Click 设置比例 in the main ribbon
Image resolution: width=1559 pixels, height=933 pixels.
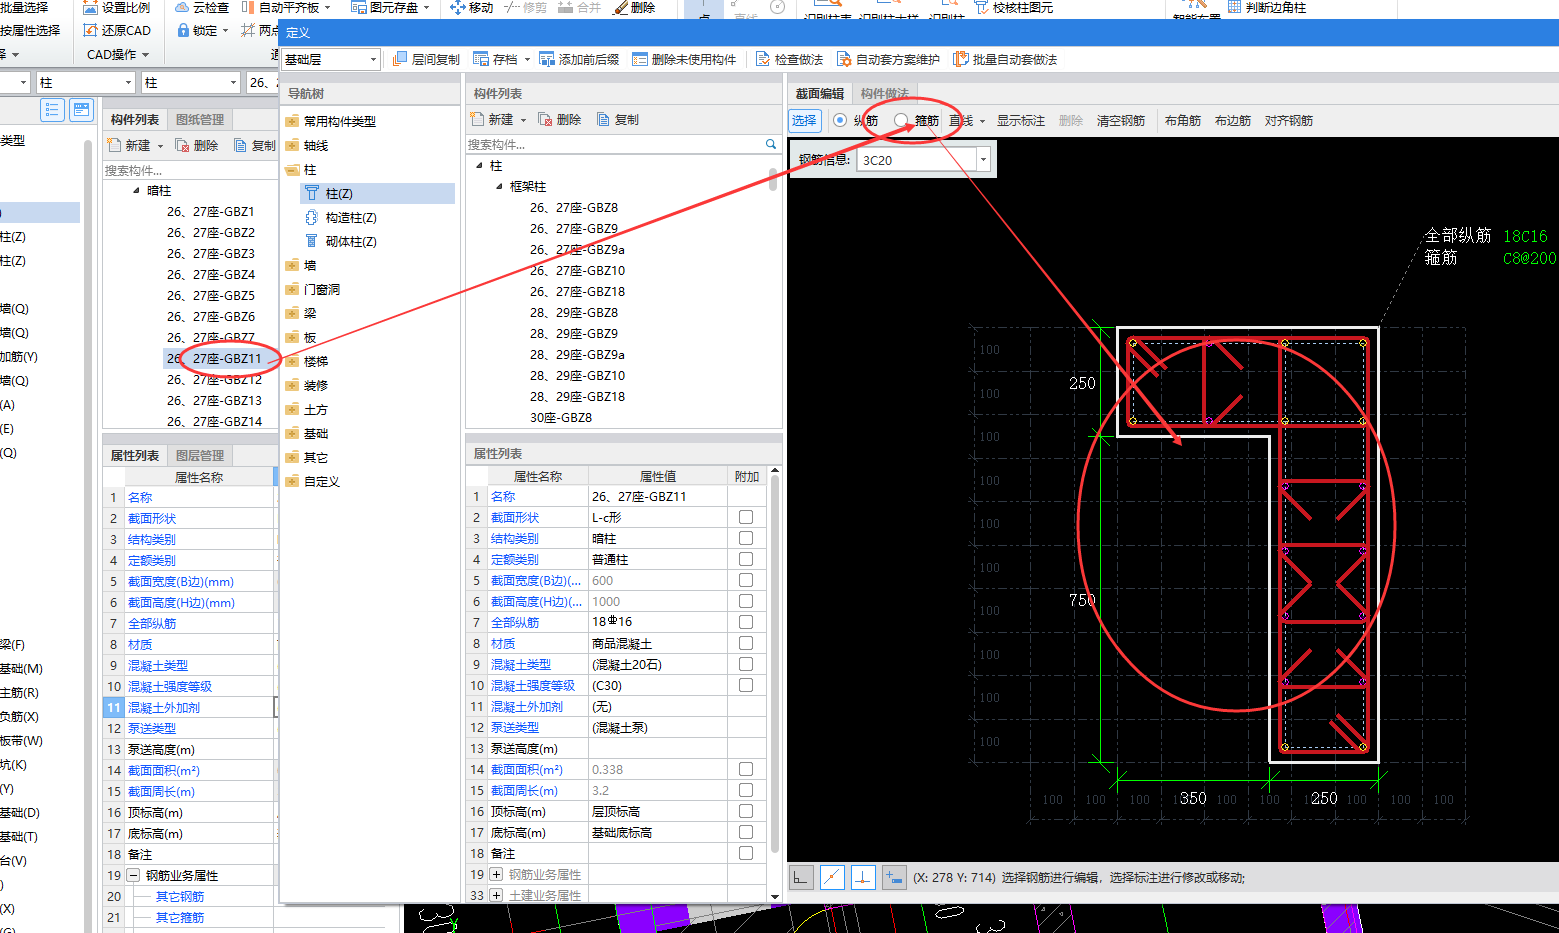[x=118, y=7]
